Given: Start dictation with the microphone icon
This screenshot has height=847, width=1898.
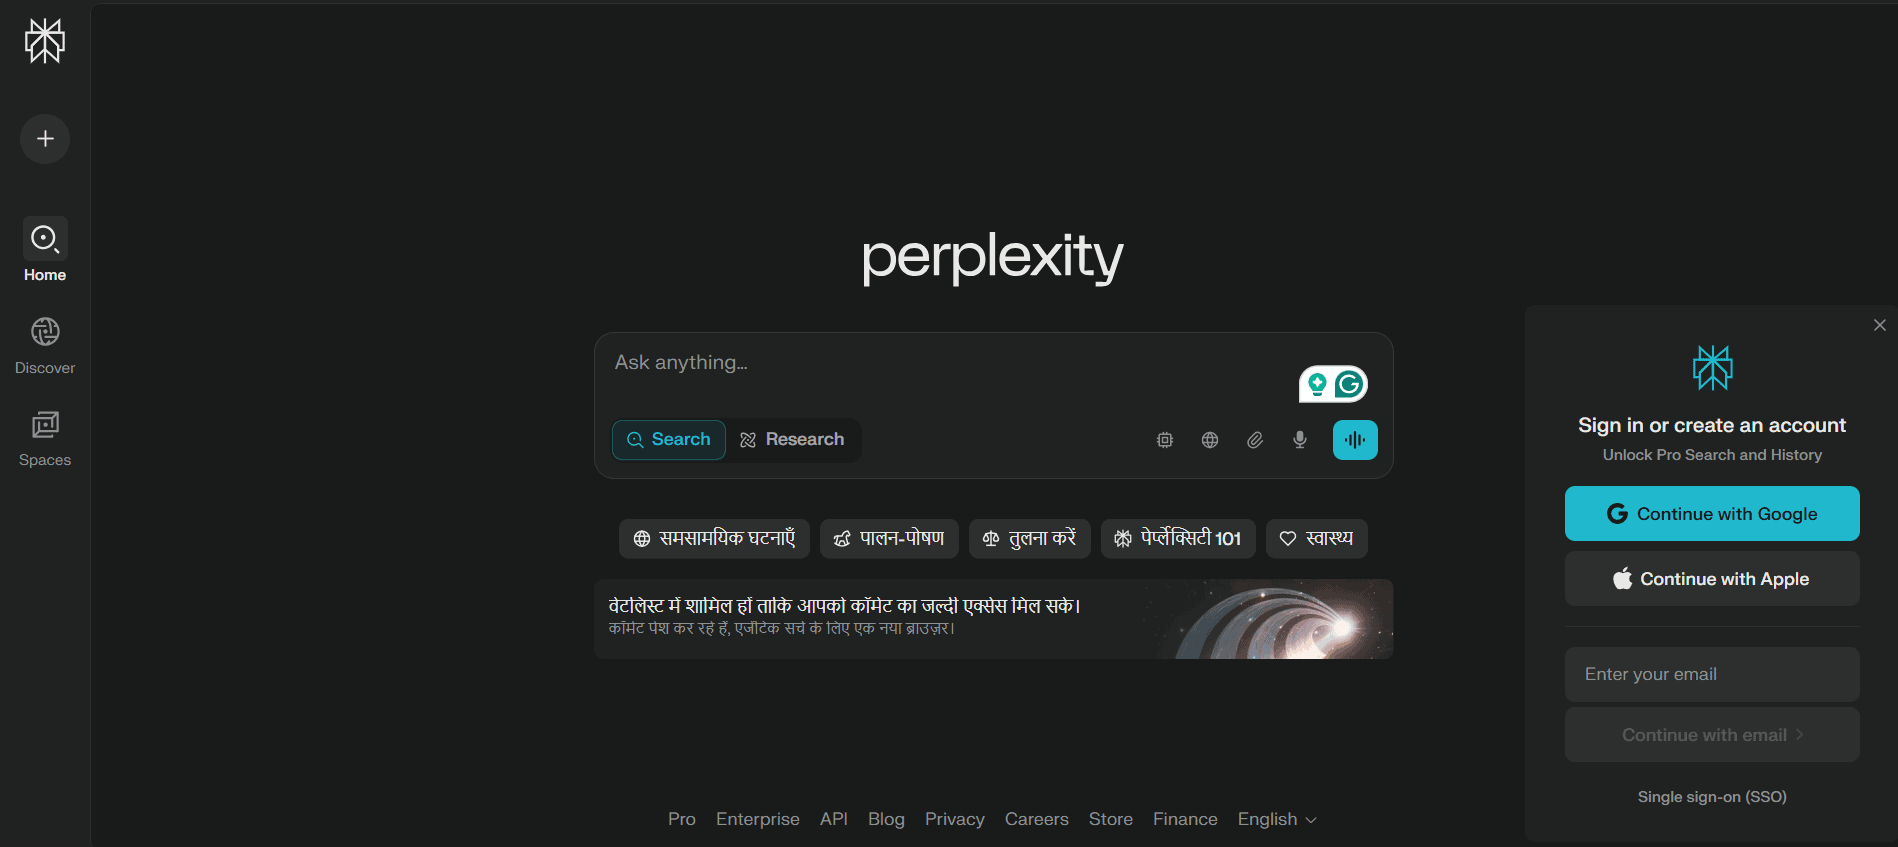Looking at the screenshot, I should 1300,440.
